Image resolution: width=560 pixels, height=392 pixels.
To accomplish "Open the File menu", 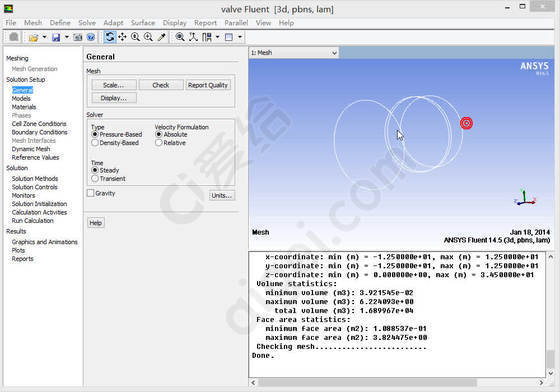I will pyautogui.click(x=11, y=23).
